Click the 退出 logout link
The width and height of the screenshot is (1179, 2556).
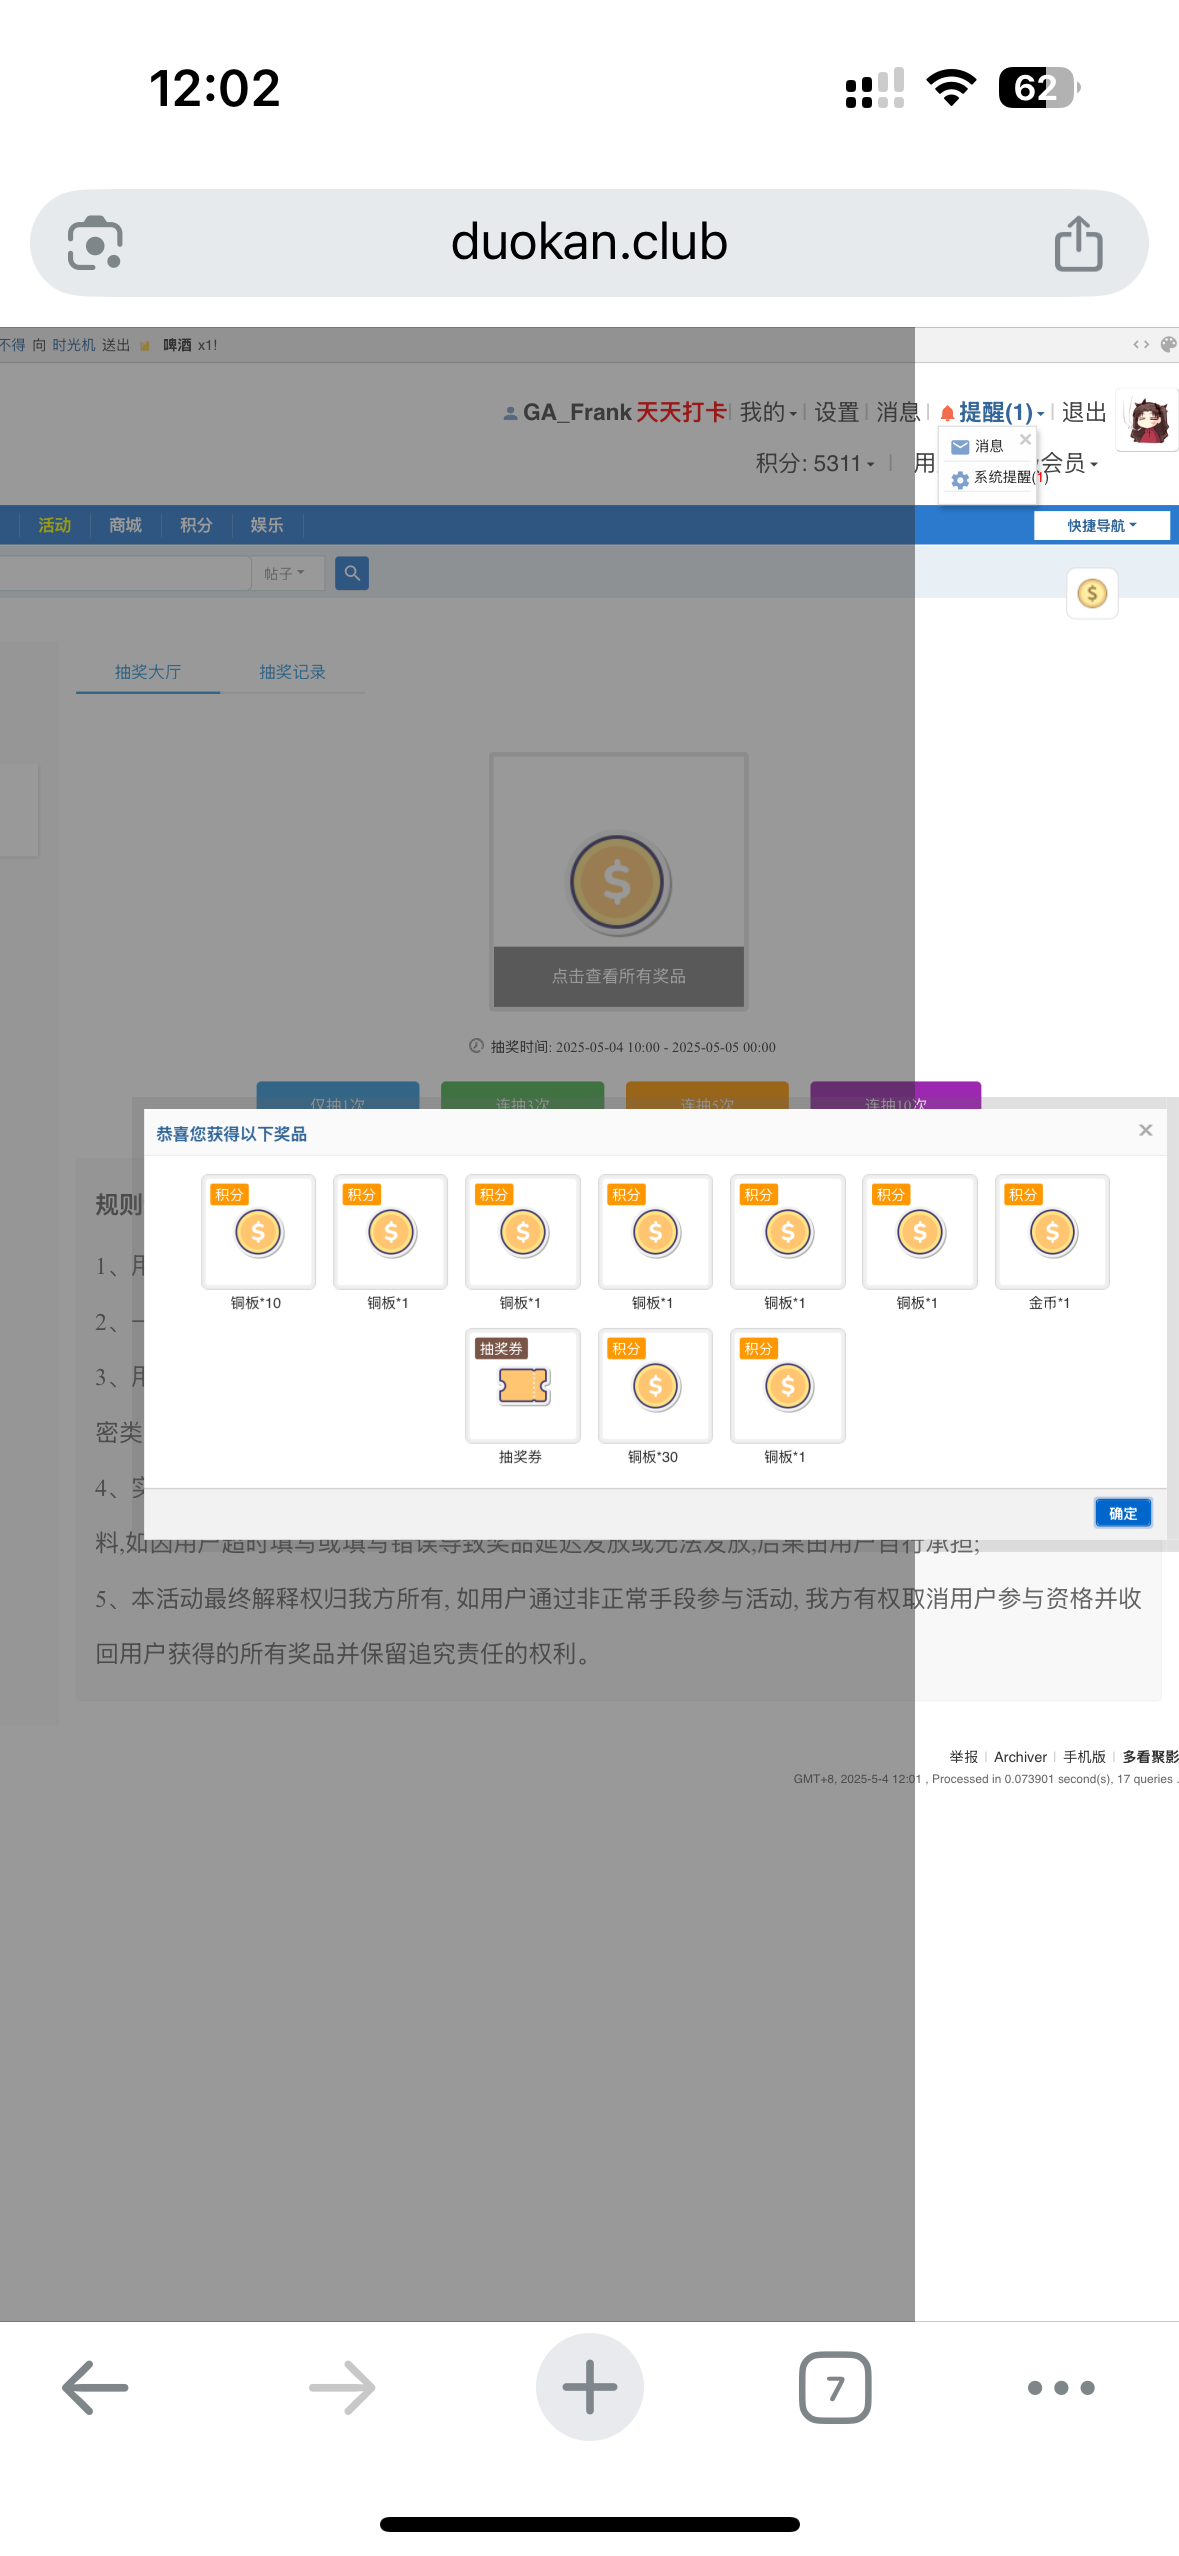coord(1083,412)
